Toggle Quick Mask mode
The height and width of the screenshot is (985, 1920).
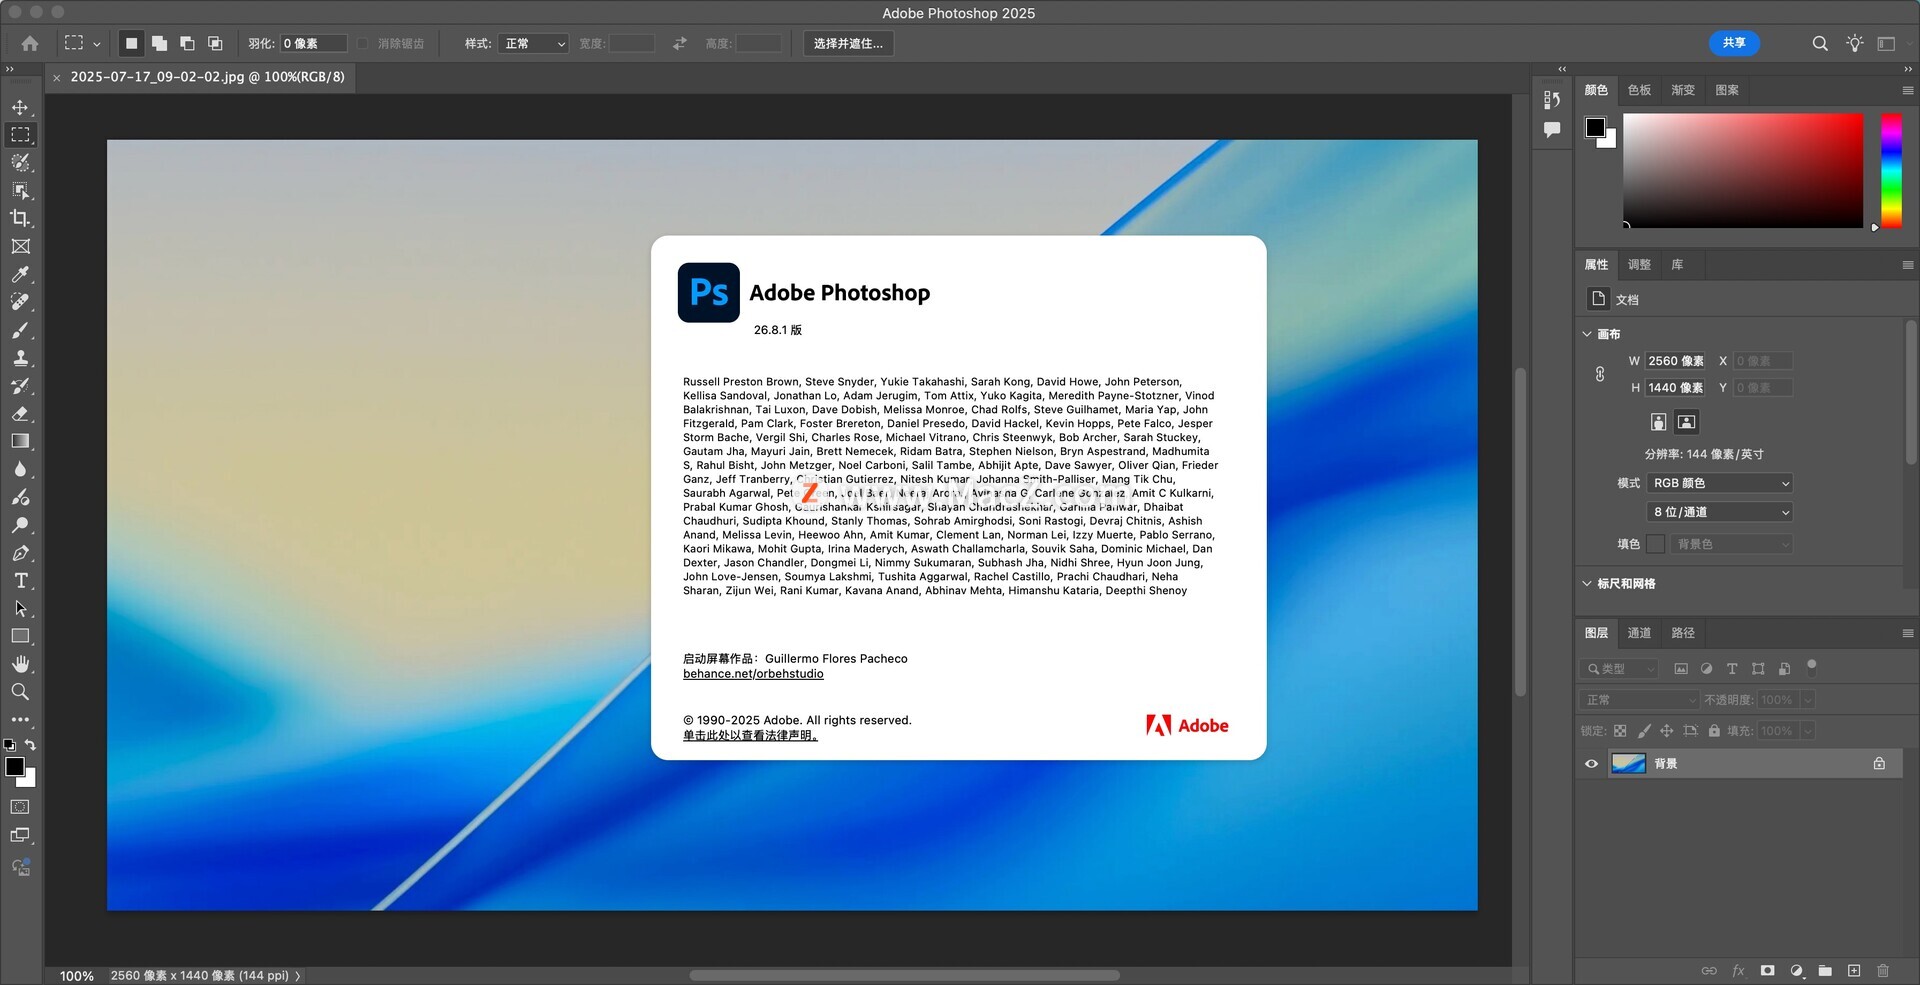tap(20, 807)
